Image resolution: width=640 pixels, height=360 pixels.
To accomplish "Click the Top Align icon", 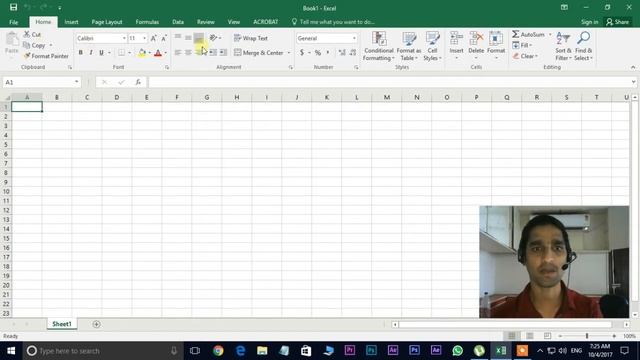I will click(x=178, y=38).
